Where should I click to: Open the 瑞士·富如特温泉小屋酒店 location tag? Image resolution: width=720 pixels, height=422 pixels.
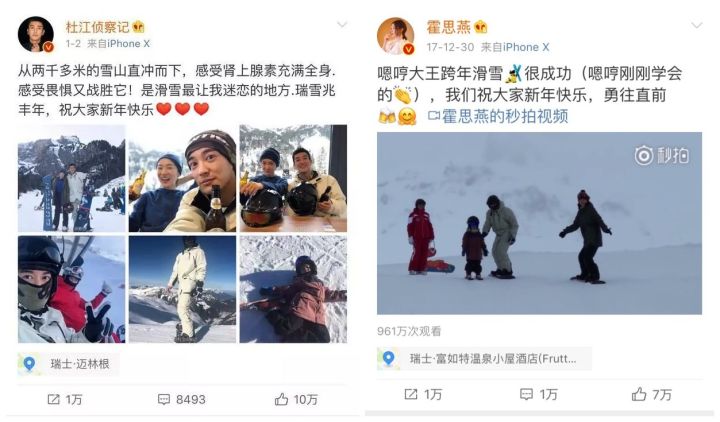click(x=484, y=359)
